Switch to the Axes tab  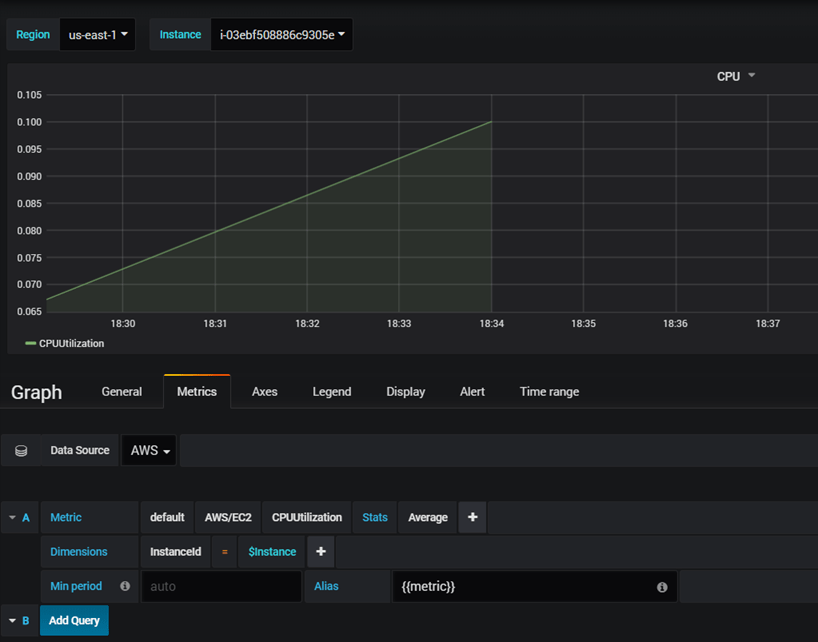coord(265,392)
